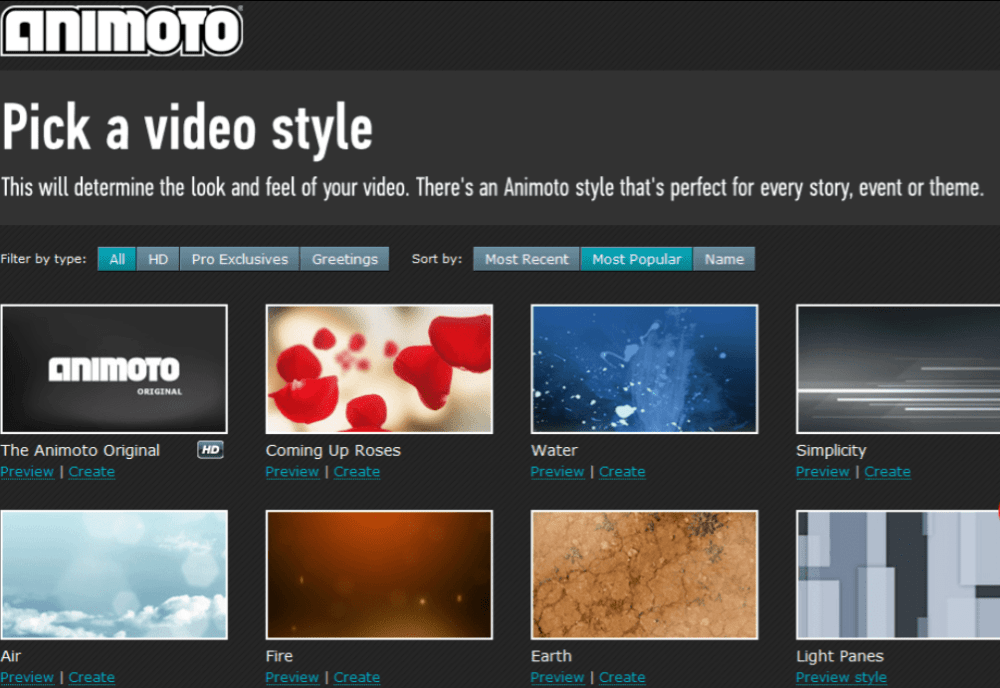Preview the Fire style

point(292,677)
